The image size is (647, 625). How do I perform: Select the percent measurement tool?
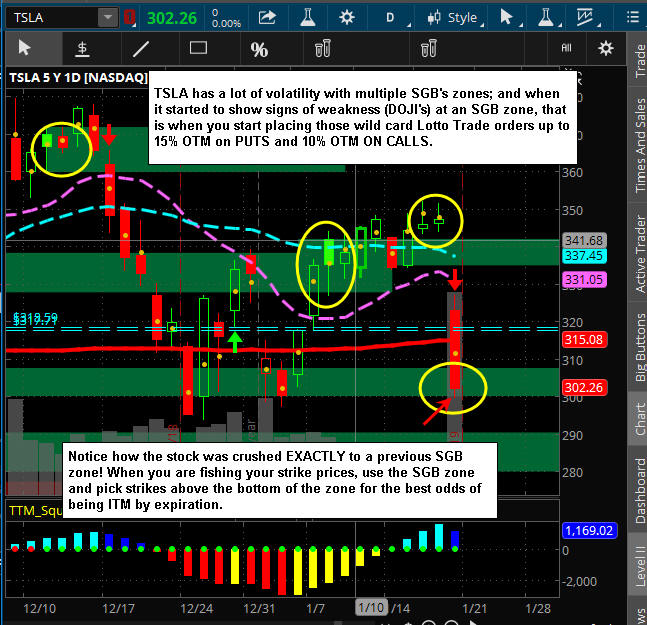259,50
